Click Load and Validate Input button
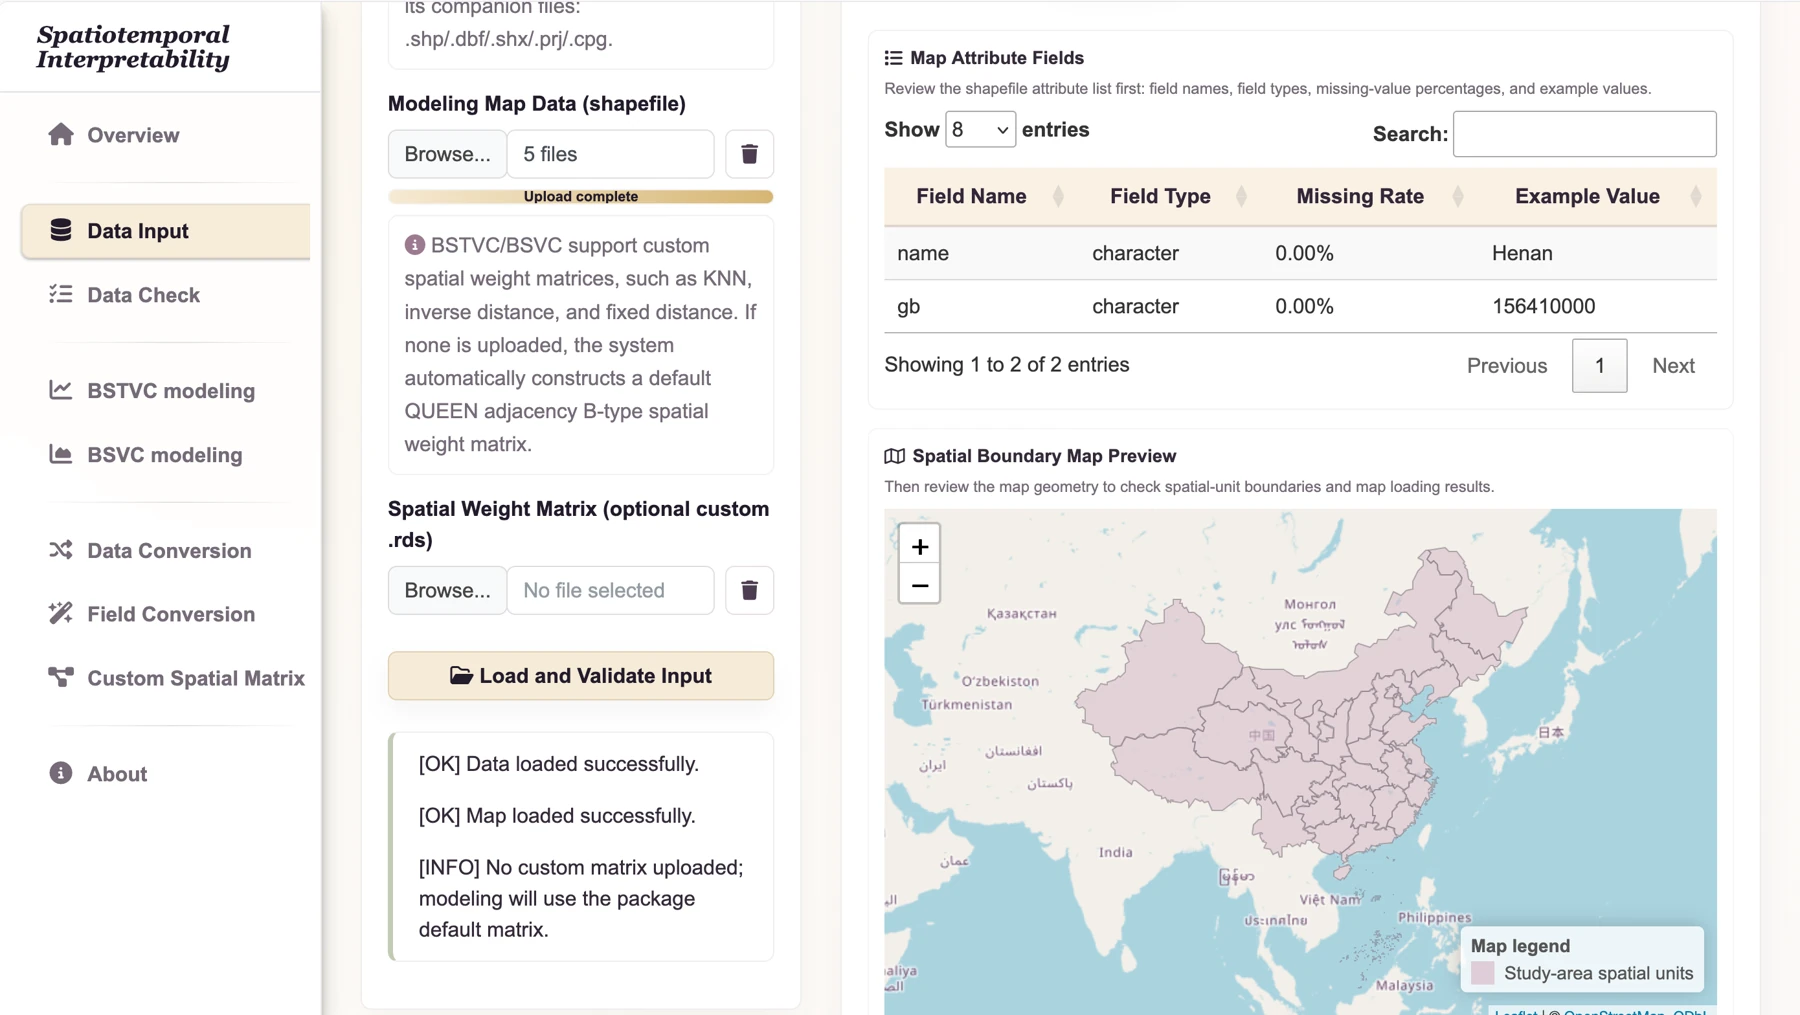The height and width of the screenshot is (1015, 1800). click(x=581, y=676)
